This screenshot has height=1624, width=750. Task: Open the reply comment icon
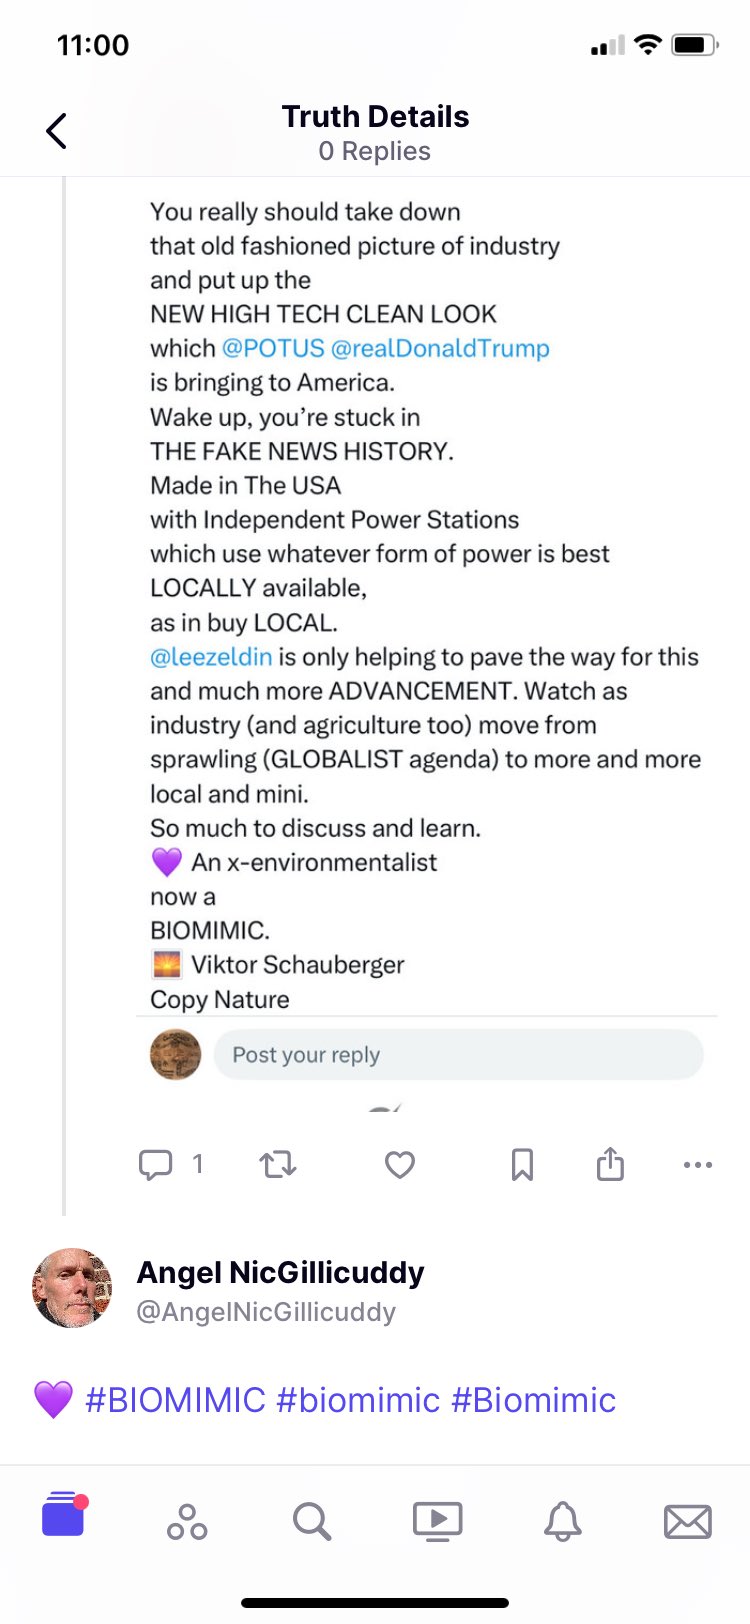(x=156, y=1165)
